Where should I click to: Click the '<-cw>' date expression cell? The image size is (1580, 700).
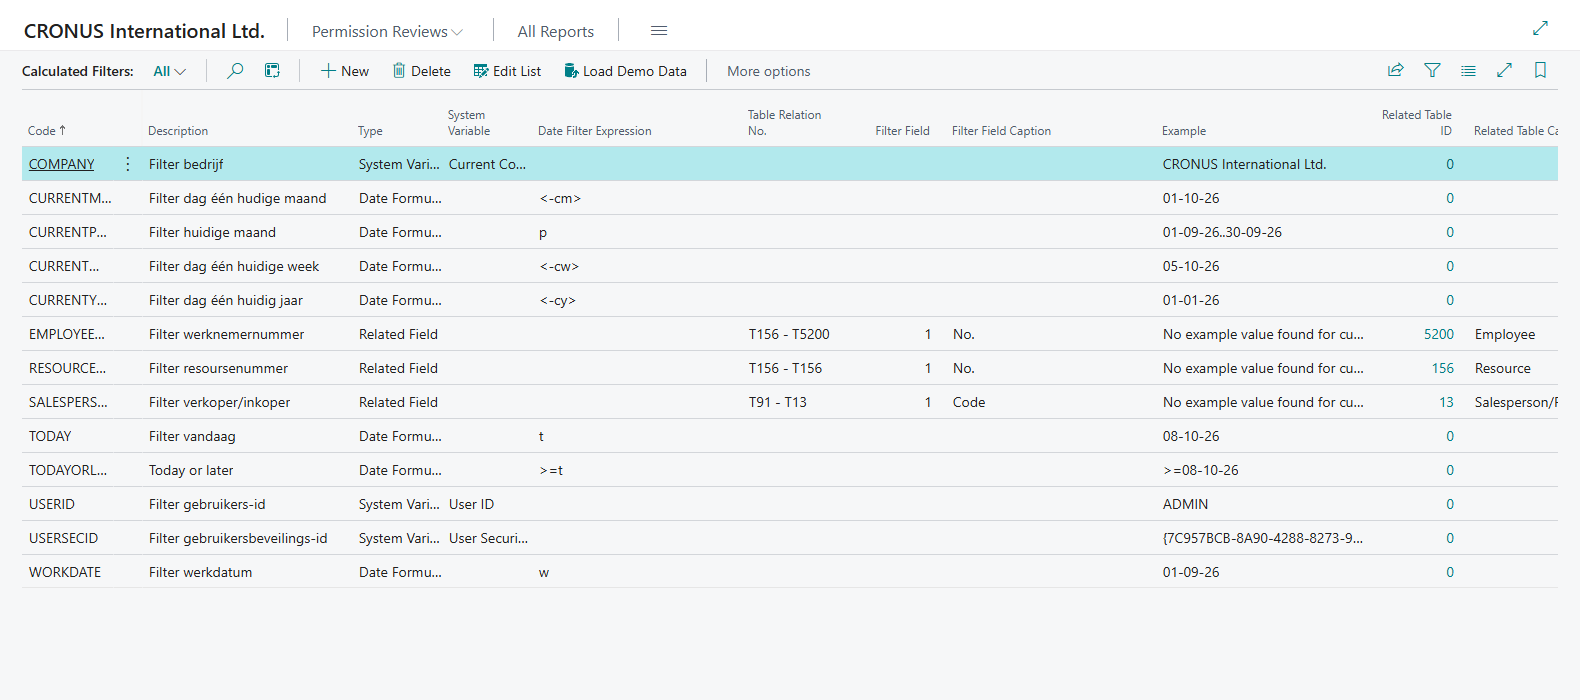click(x=559, y=266)
